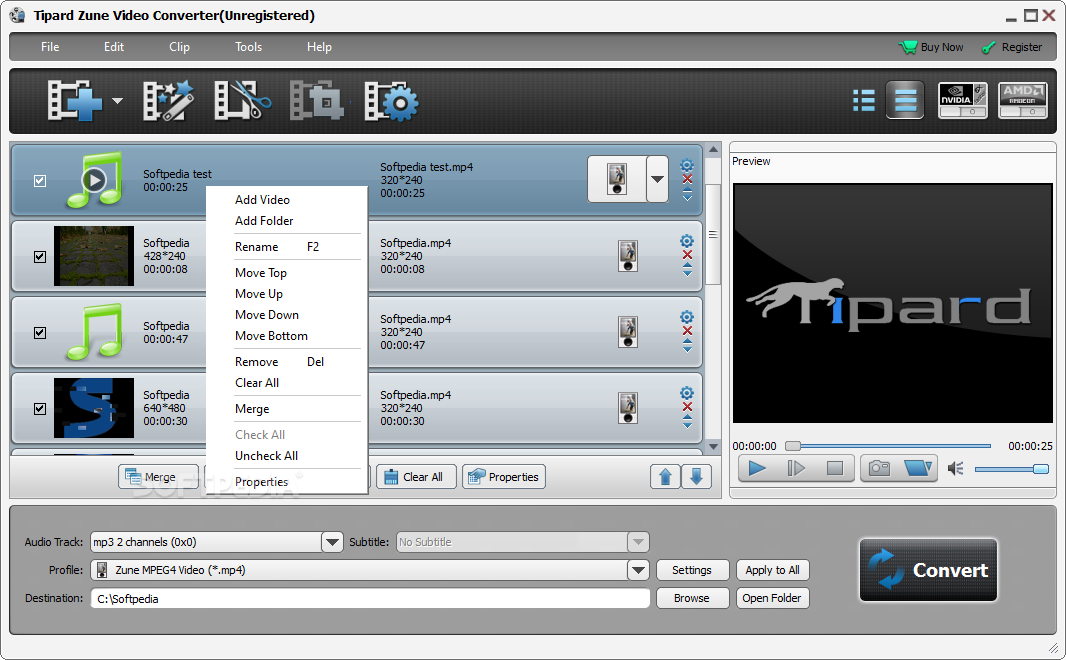1066x660 pixels.
Task: Click the Add Video toolbar icon
Action: pyautogui.click(x=74, y=101)
